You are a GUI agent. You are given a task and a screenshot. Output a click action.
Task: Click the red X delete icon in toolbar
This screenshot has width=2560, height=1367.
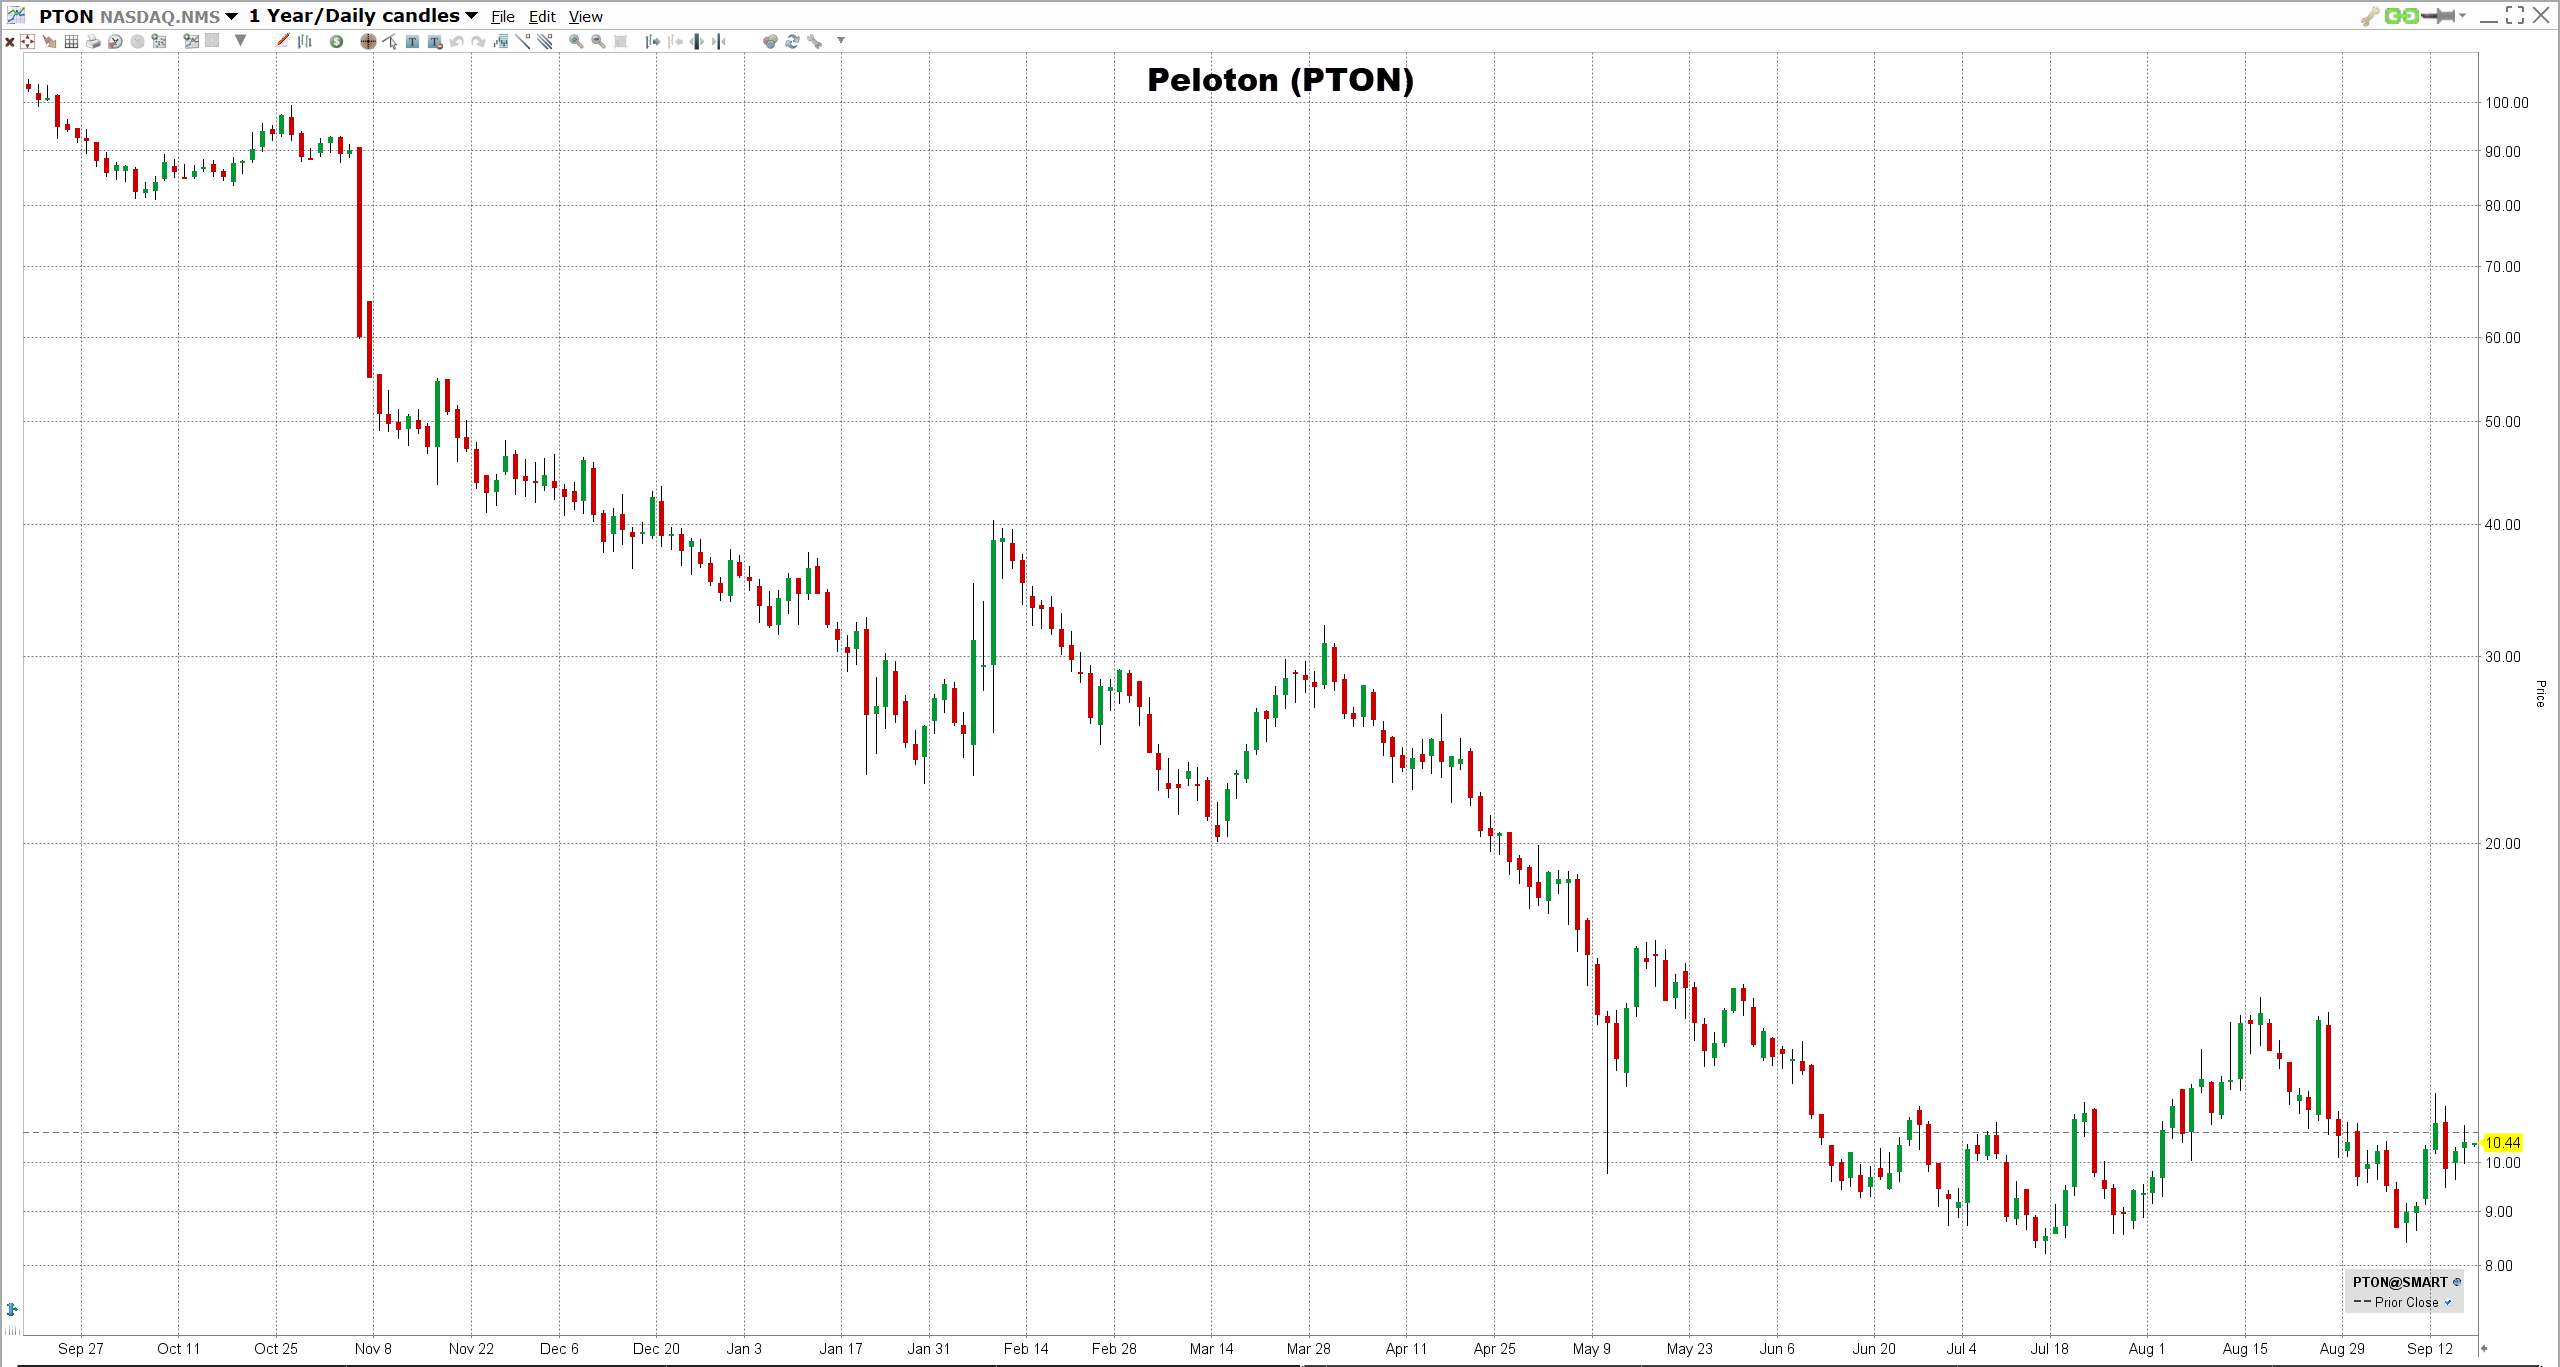tap(10, 41)
